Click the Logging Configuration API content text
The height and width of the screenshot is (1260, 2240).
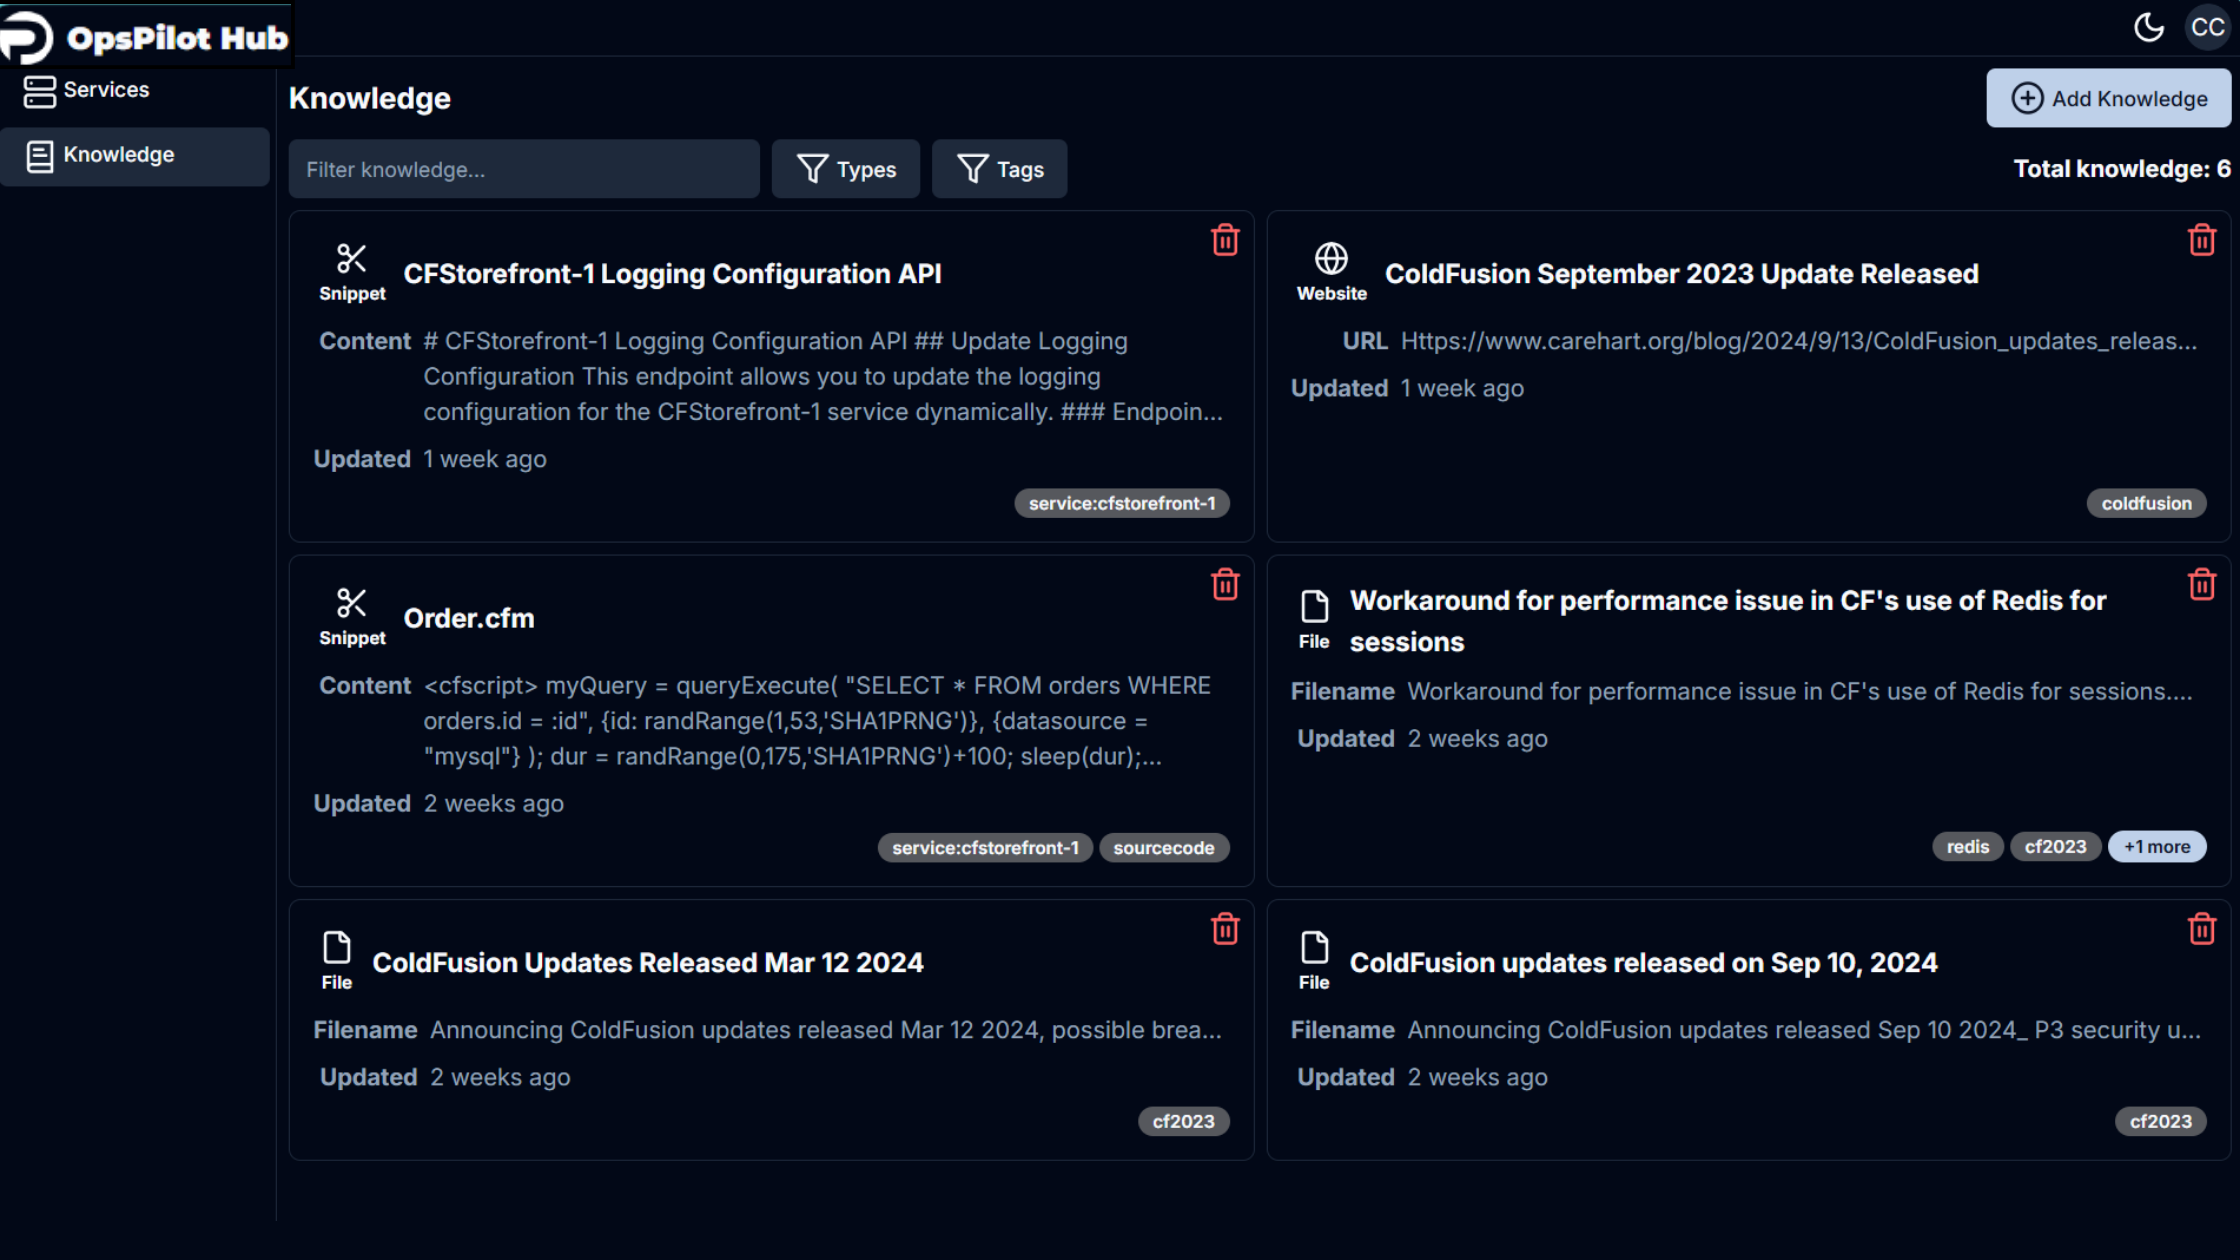[x=823, y=377]
